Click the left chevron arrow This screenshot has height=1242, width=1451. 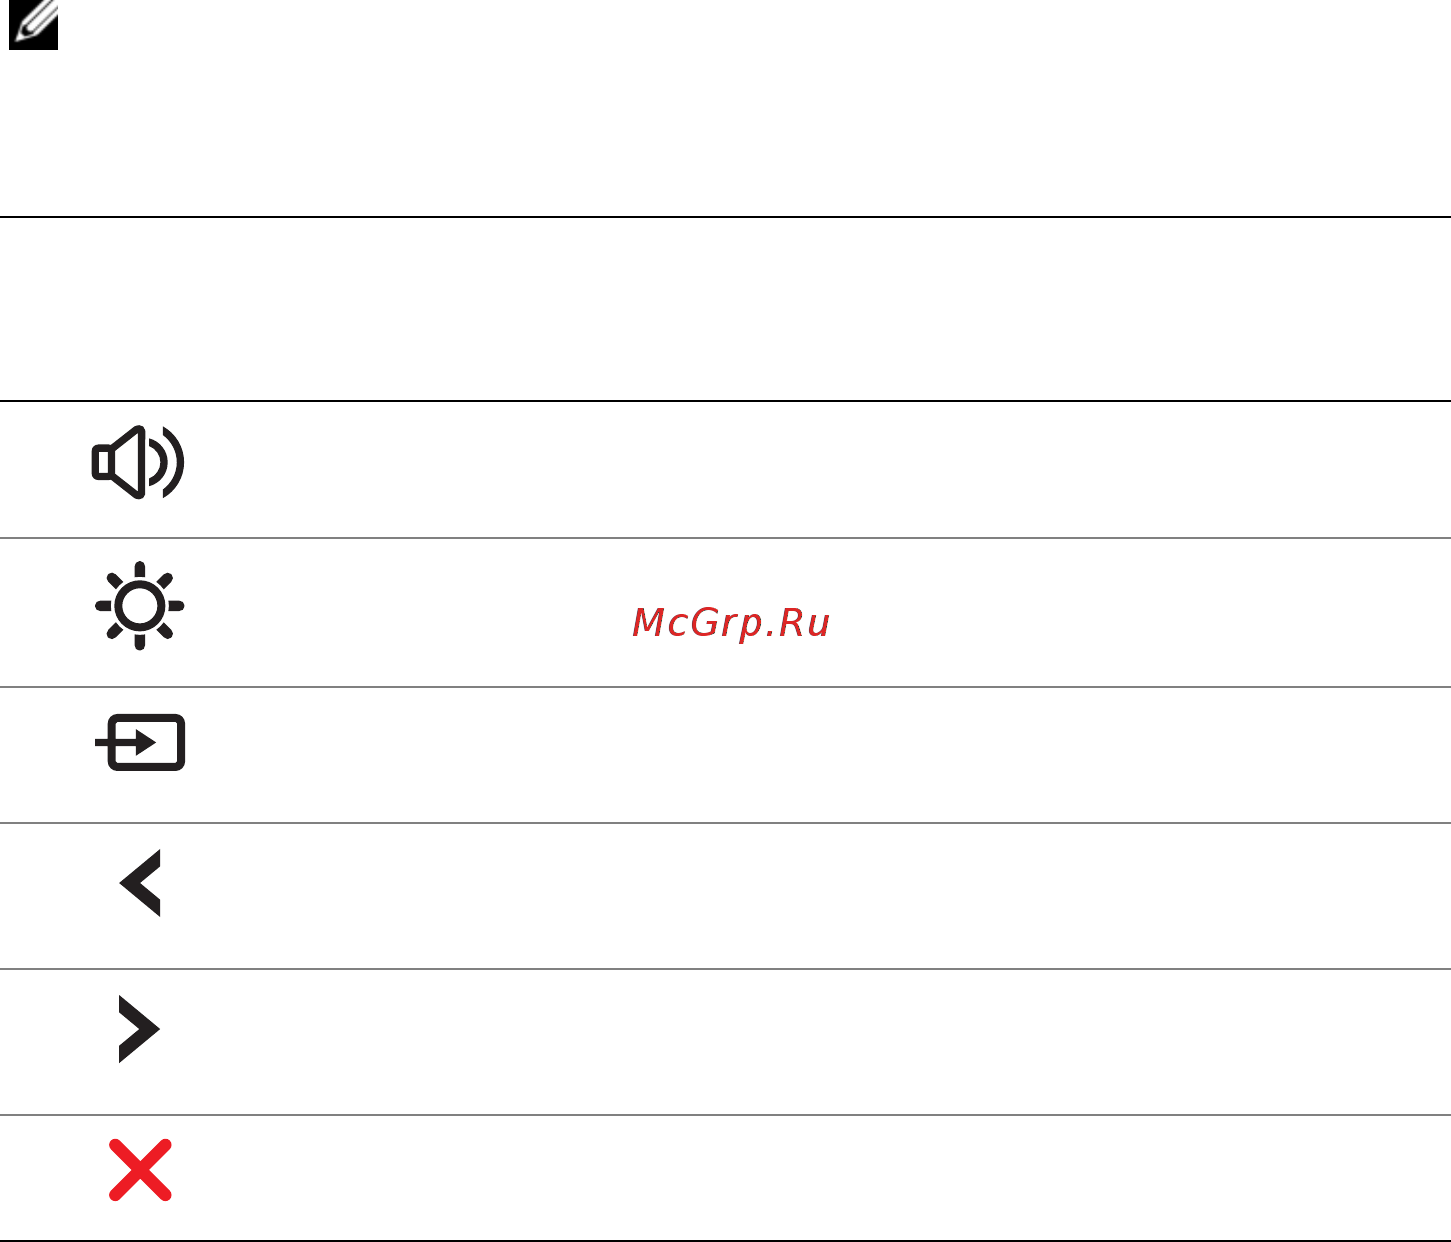tap(140, 884)
